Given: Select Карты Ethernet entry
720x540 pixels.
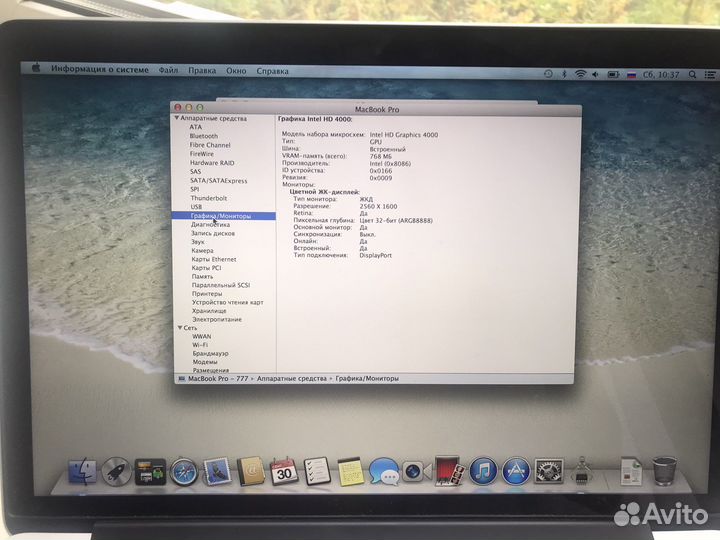Looking at the screenshot, I should tap(214, 259).
